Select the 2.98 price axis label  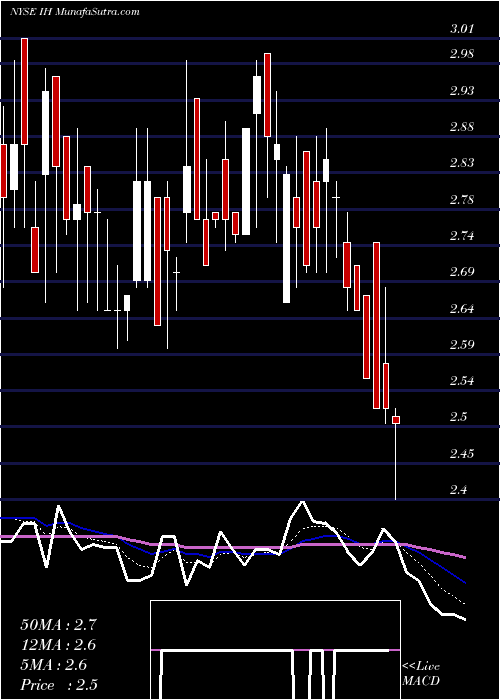[x=461, y=54]
